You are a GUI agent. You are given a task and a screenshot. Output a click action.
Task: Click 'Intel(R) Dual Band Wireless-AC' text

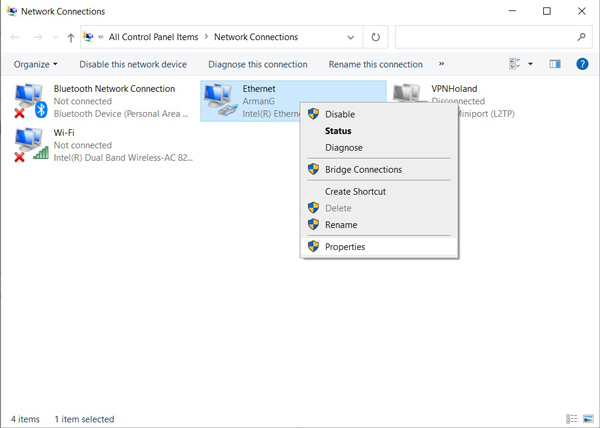click(x=123, y=158)
